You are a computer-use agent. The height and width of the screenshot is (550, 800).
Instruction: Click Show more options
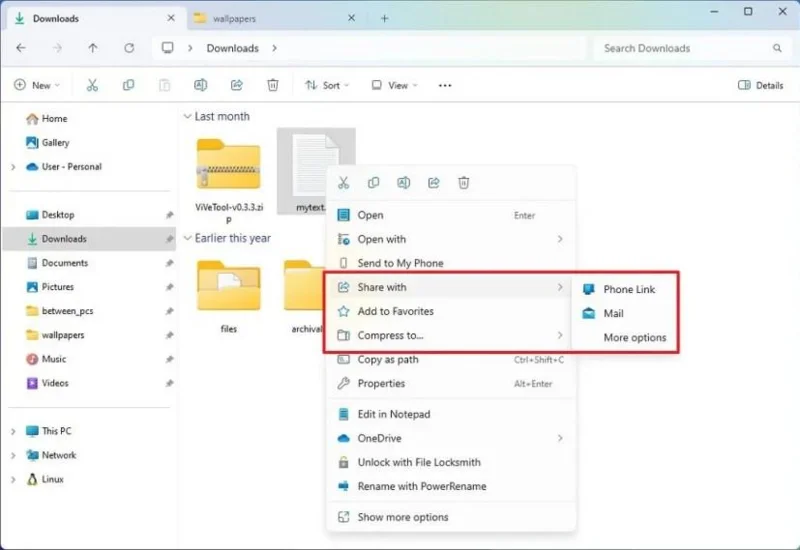[x=451, y=517]
